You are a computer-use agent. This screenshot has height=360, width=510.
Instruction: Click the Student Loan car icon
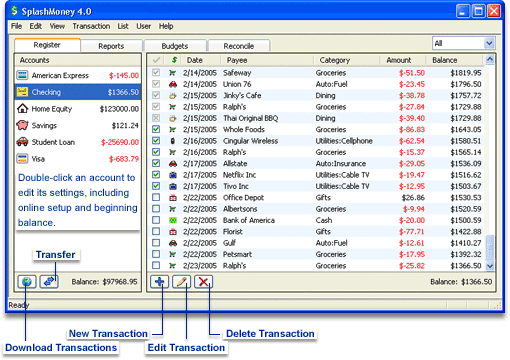22,142
